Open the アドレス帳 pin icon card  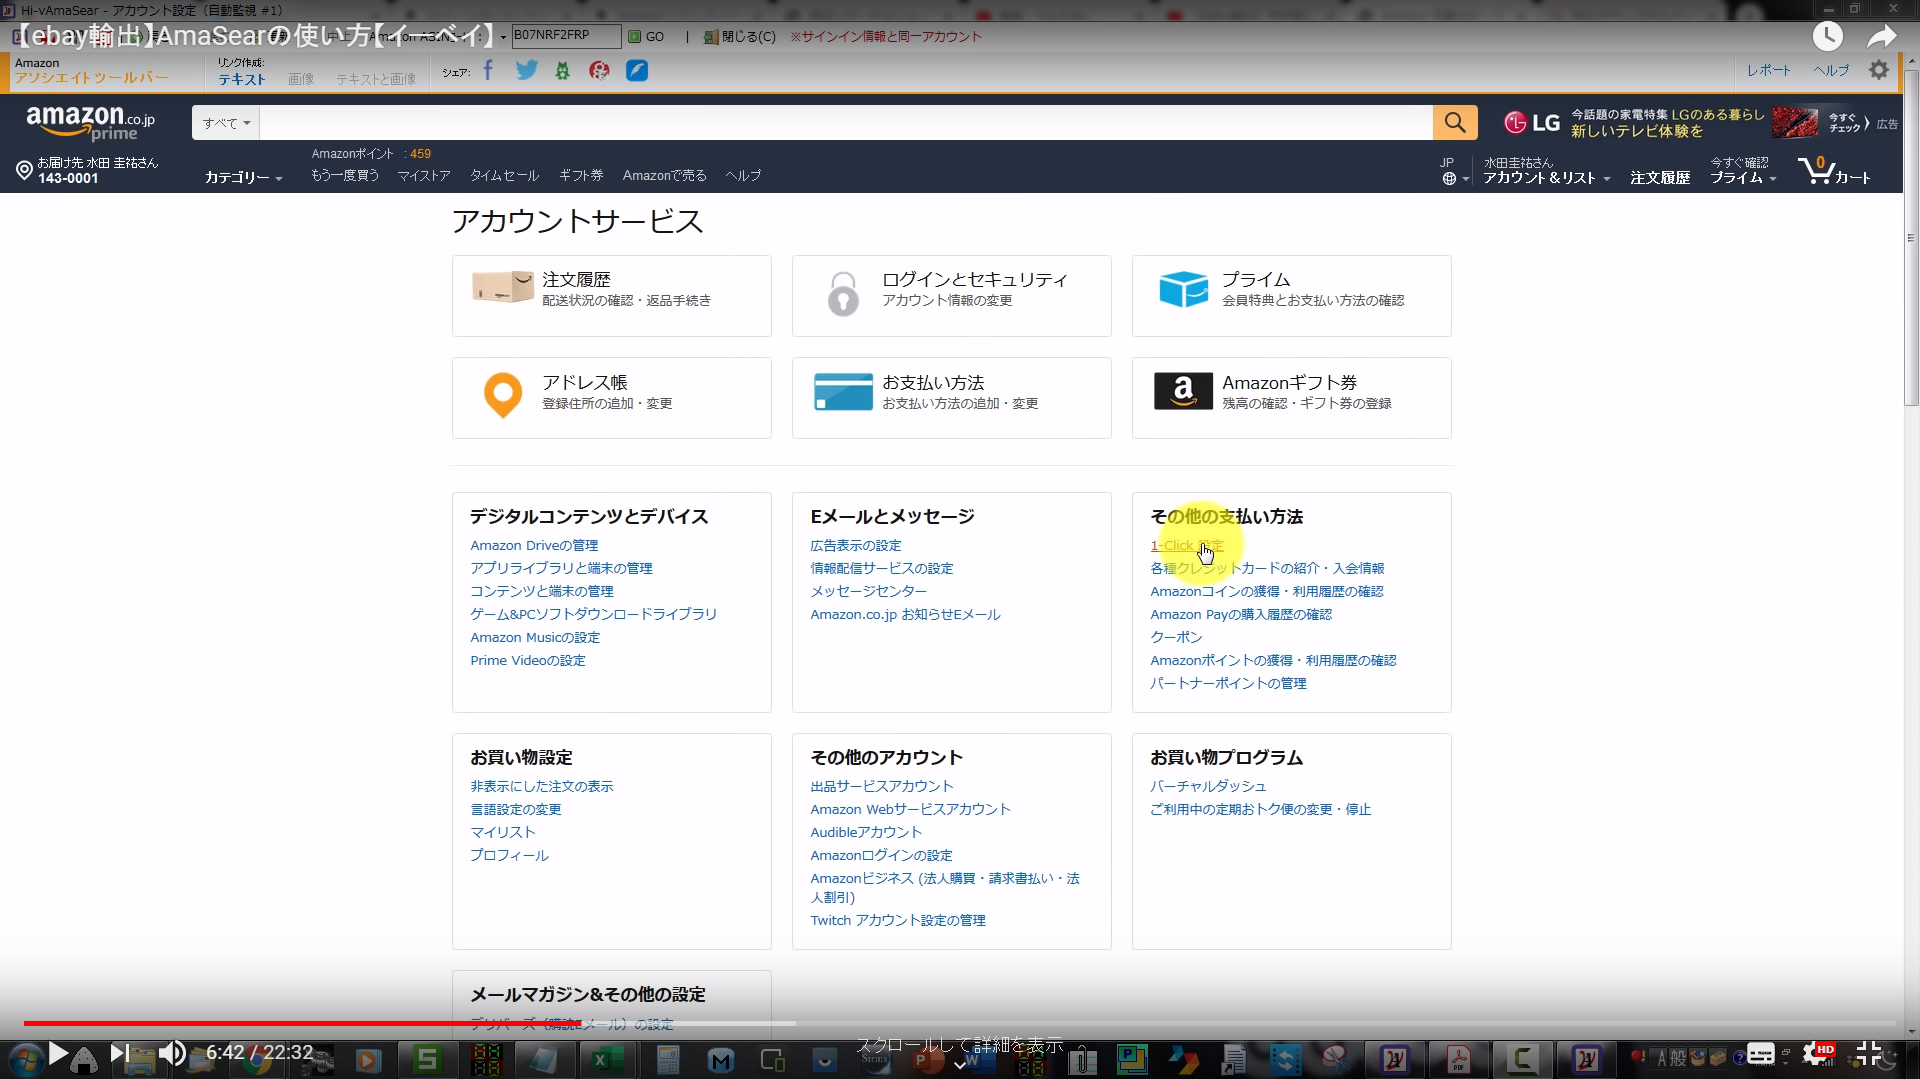[612, 398]
